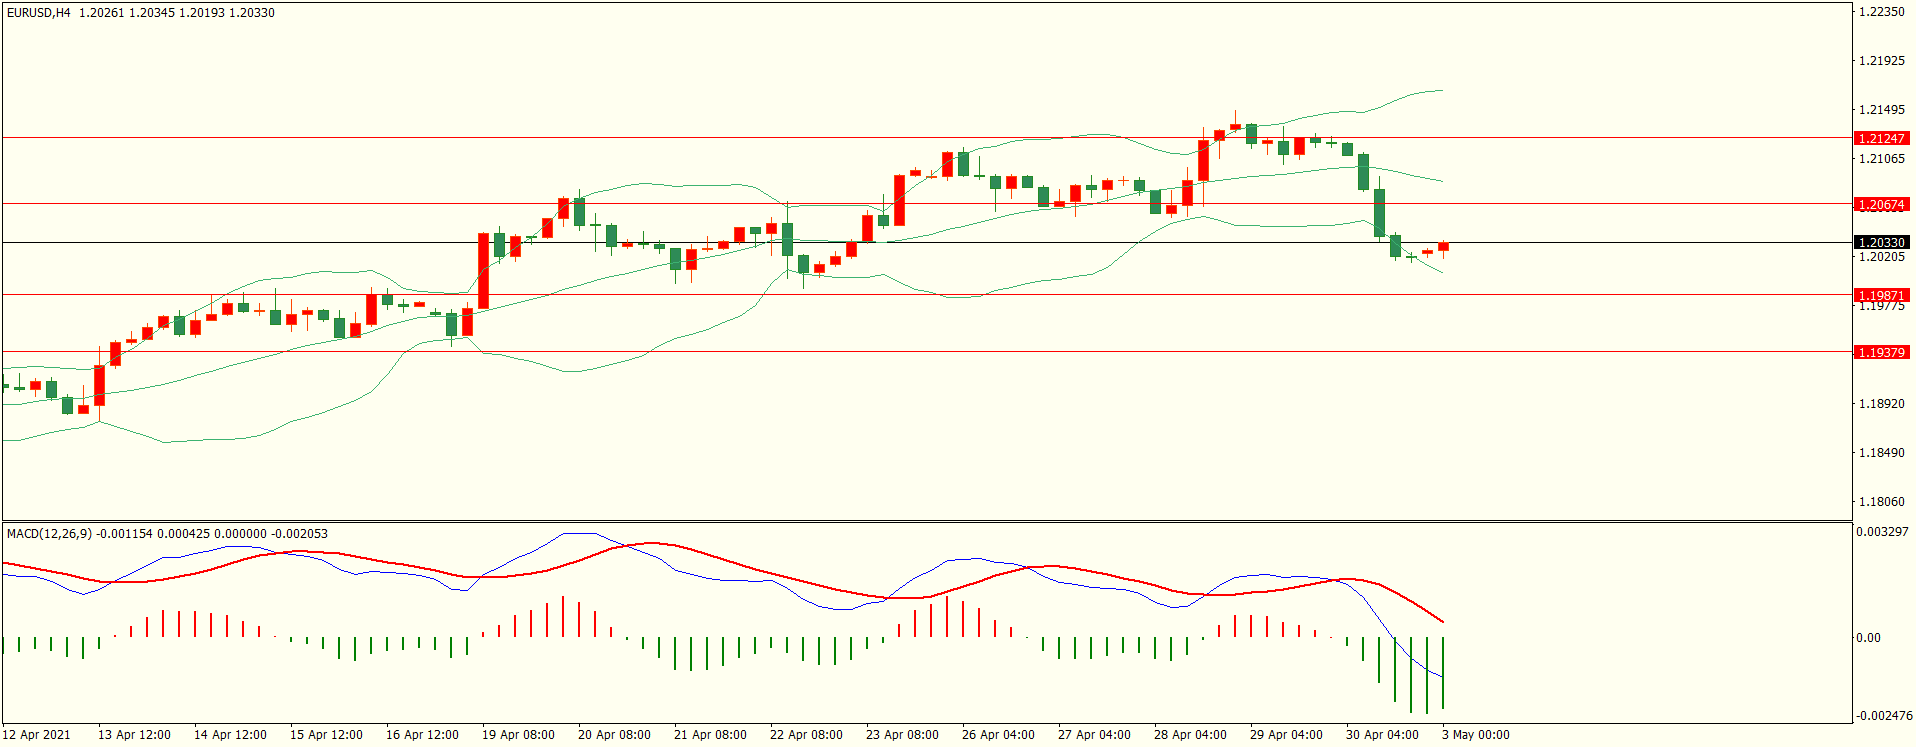Select the red 1.20674 price level tag

pyautogui.click(x=1881, y=205)
